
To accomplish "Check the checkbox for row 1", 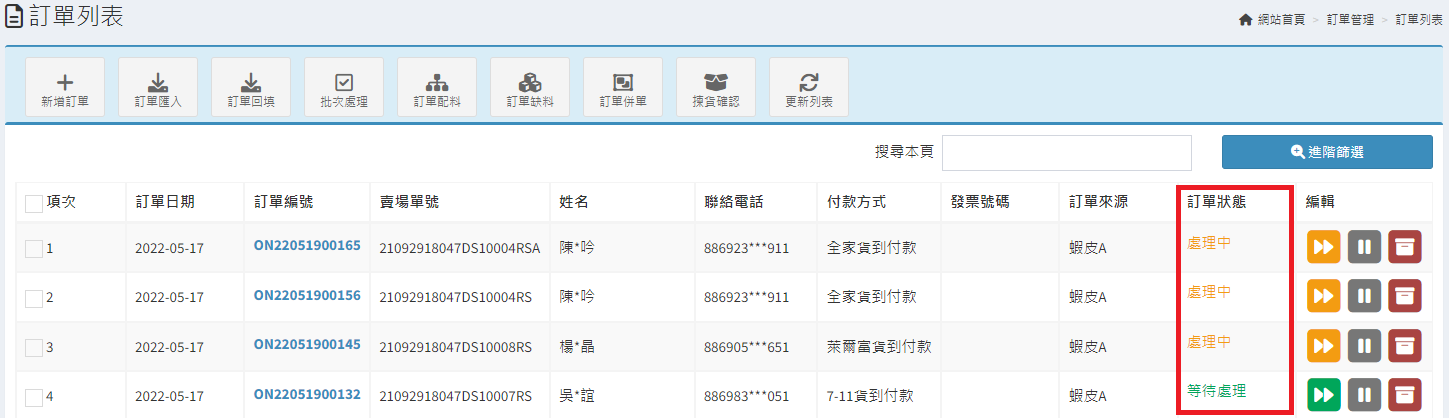I will [x=34, y=248].
